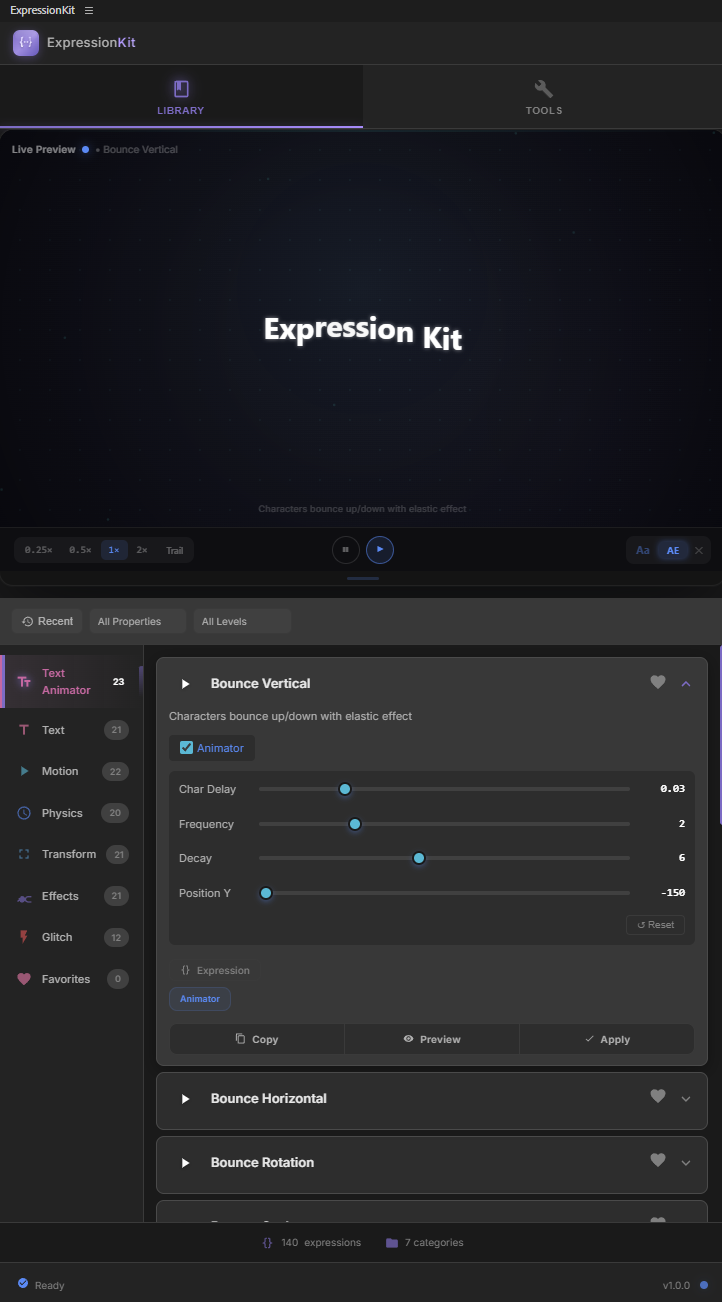Click the Ready status checkmark
This screenshot has height=1302, width=722.
click(x=23, y=1283)
